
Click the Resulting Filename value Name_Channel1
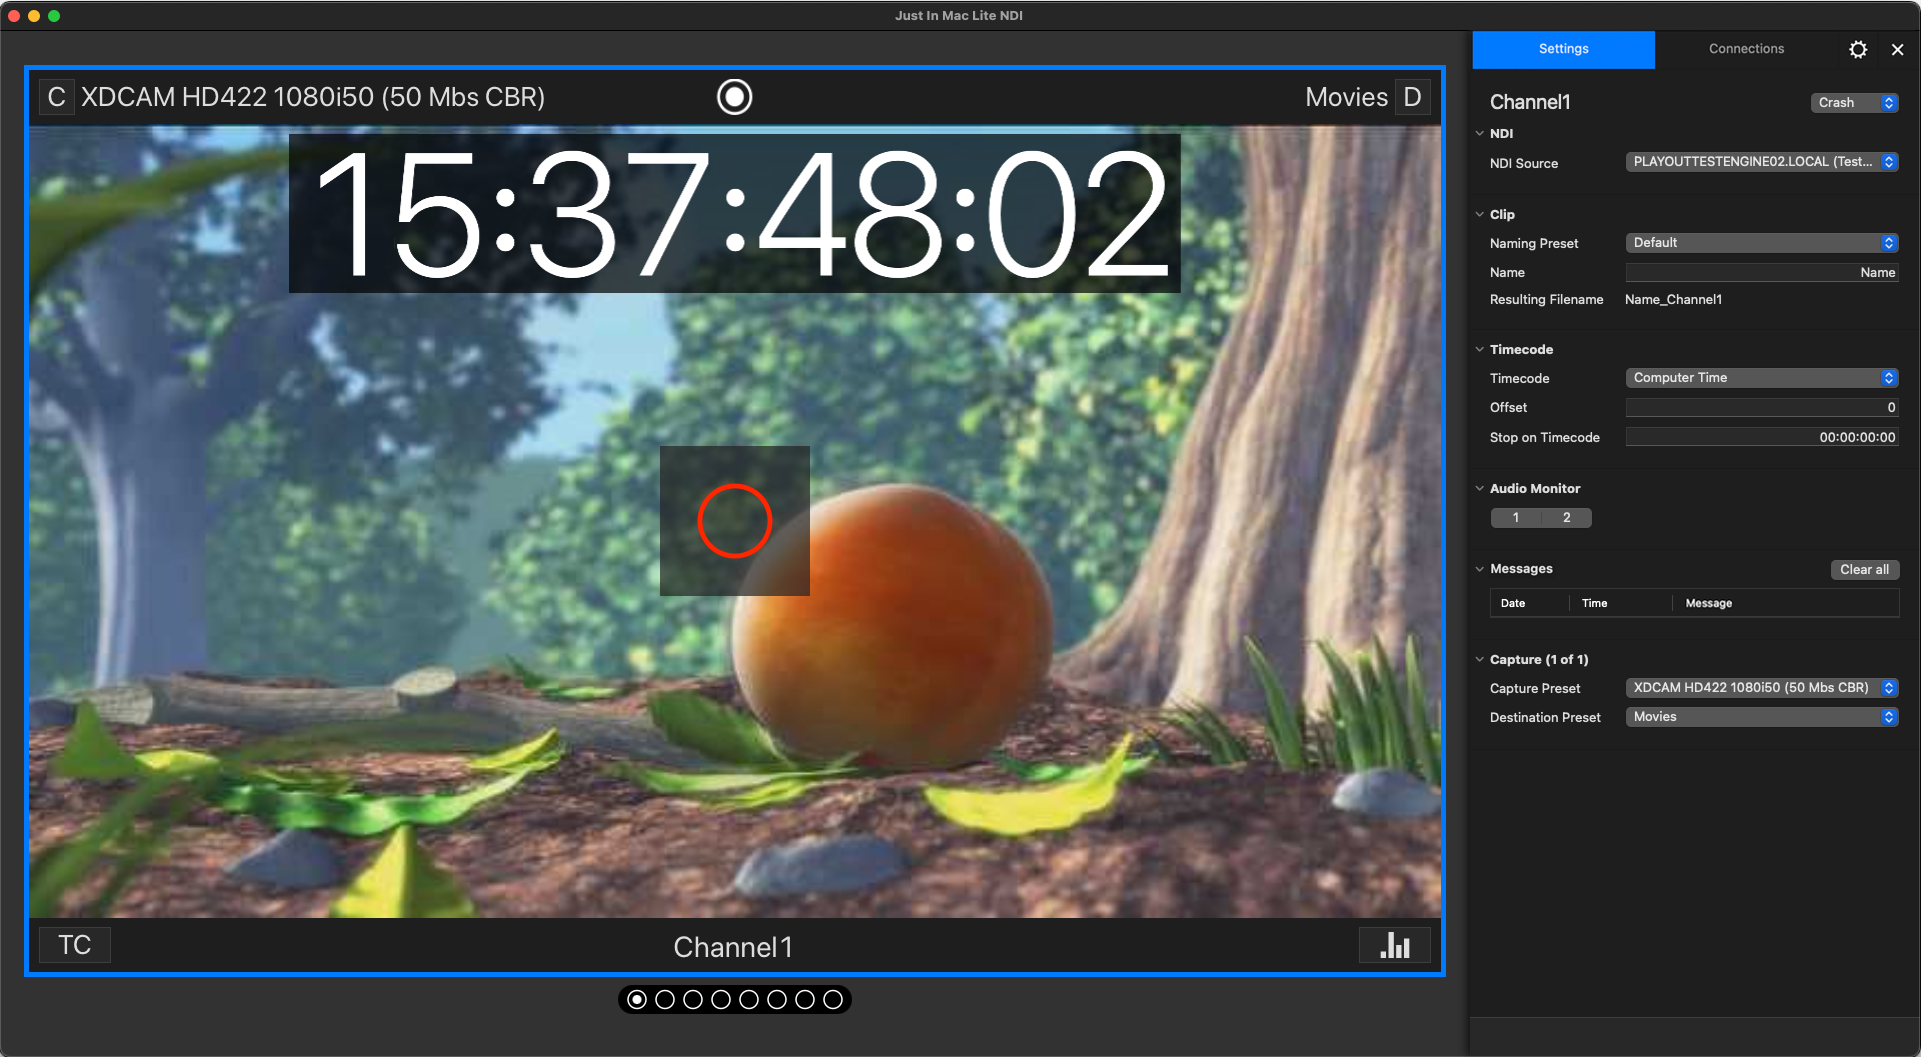coord(1673,300)
